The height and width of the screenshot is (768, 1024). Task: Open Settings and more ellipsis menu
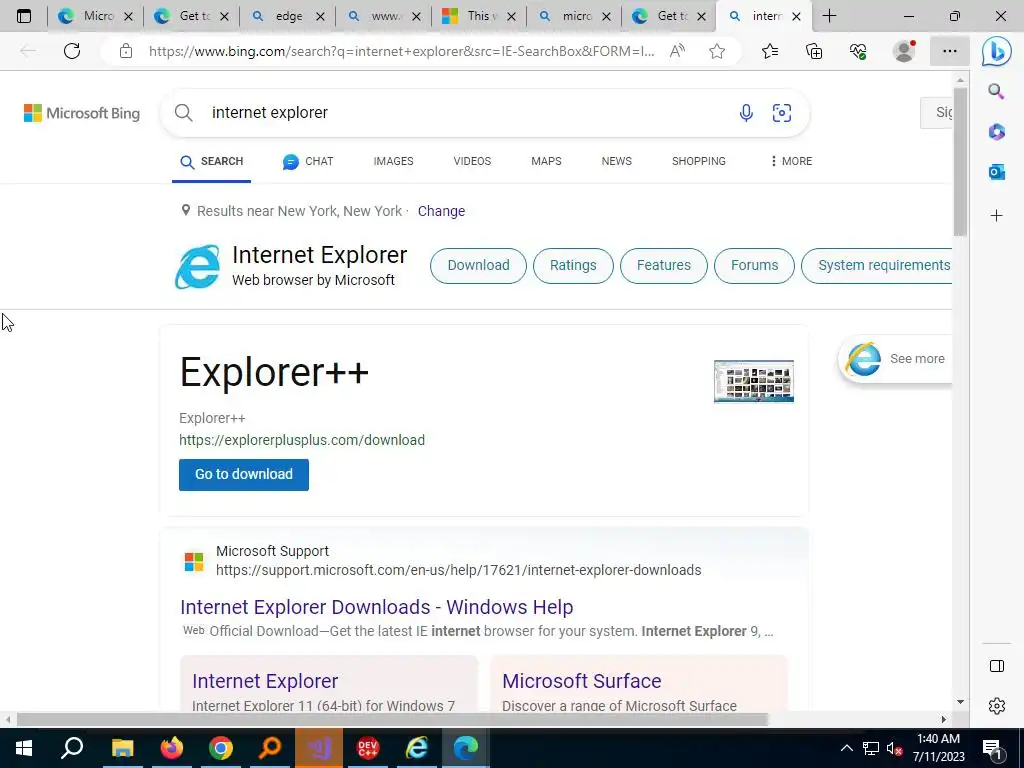tap(950, 51)
